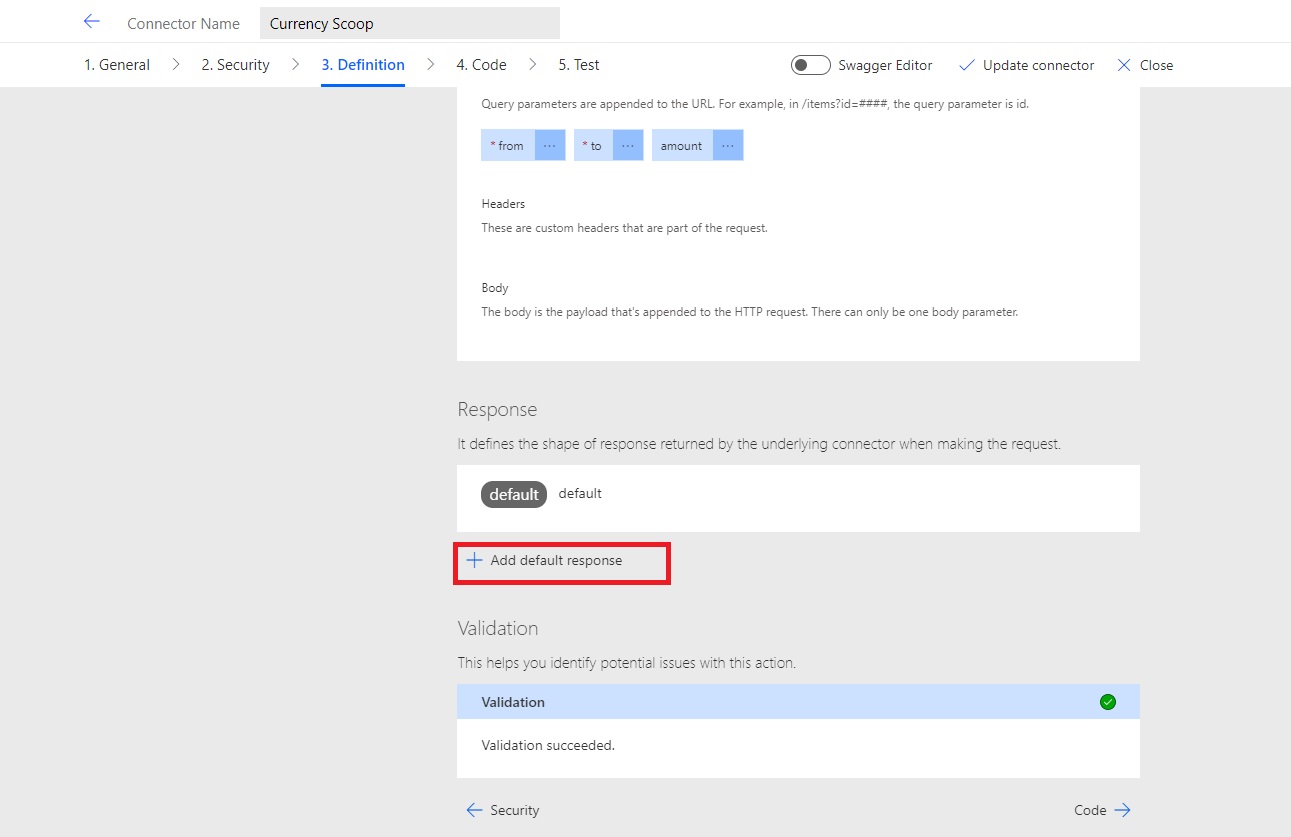
Task: Open the menu on the amount parameter
Action: (x=727, y=144)
